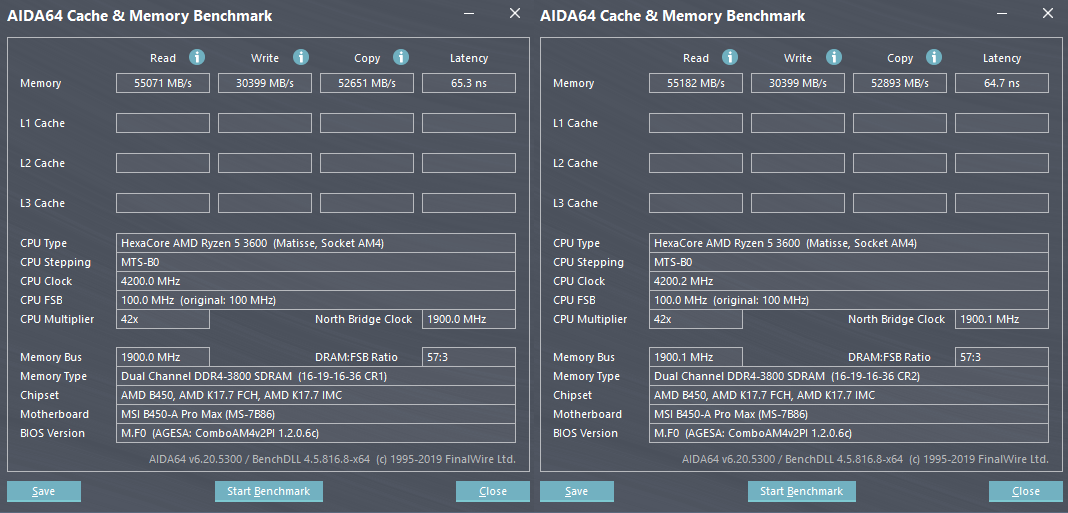Click the Read info icon in right window
The height and width of the screenshot is (513, 1068).
pyautogui.click(x=731, y=58)
